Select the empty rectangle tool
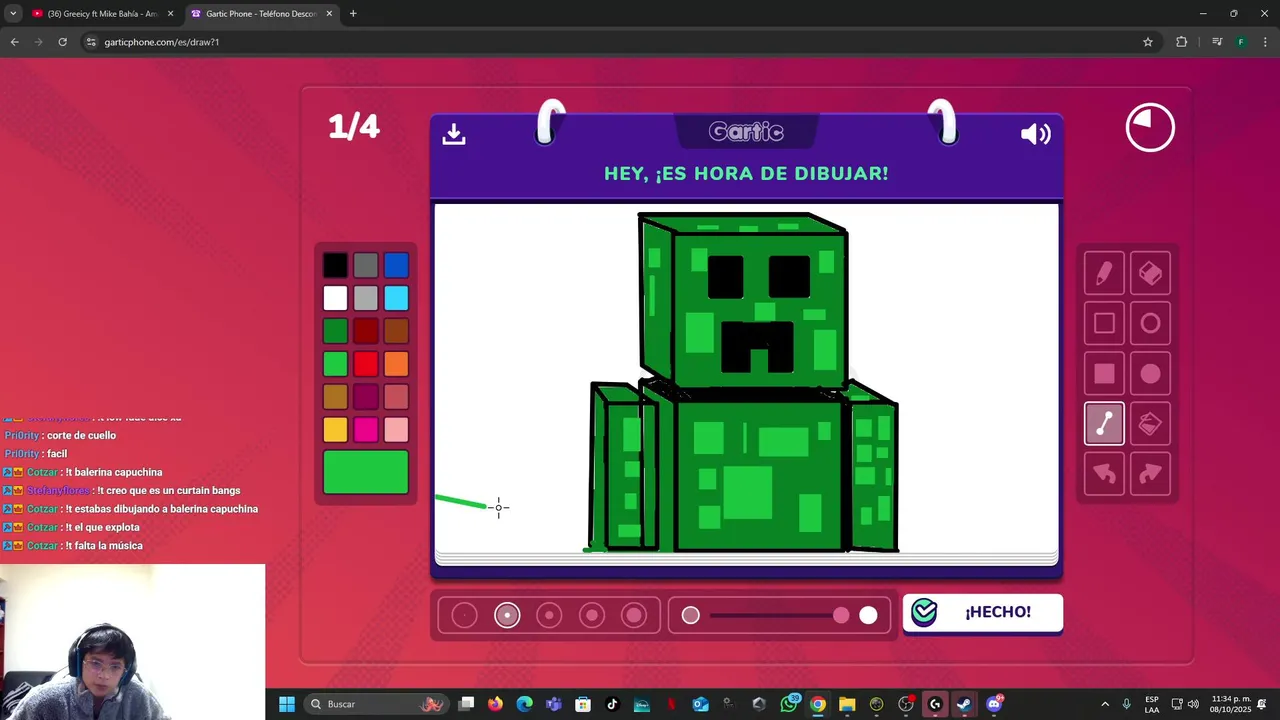Viewport: 1280px width, 720px height. (1104, 323)
